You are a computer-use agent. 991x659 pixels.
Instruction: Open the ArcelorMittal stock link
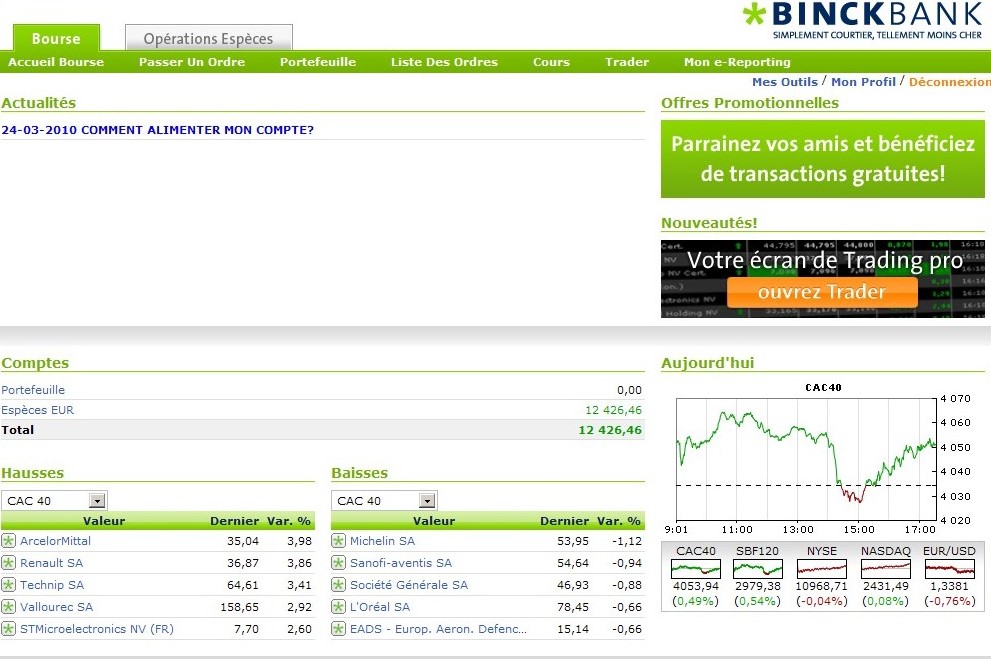tap(56, 541)
